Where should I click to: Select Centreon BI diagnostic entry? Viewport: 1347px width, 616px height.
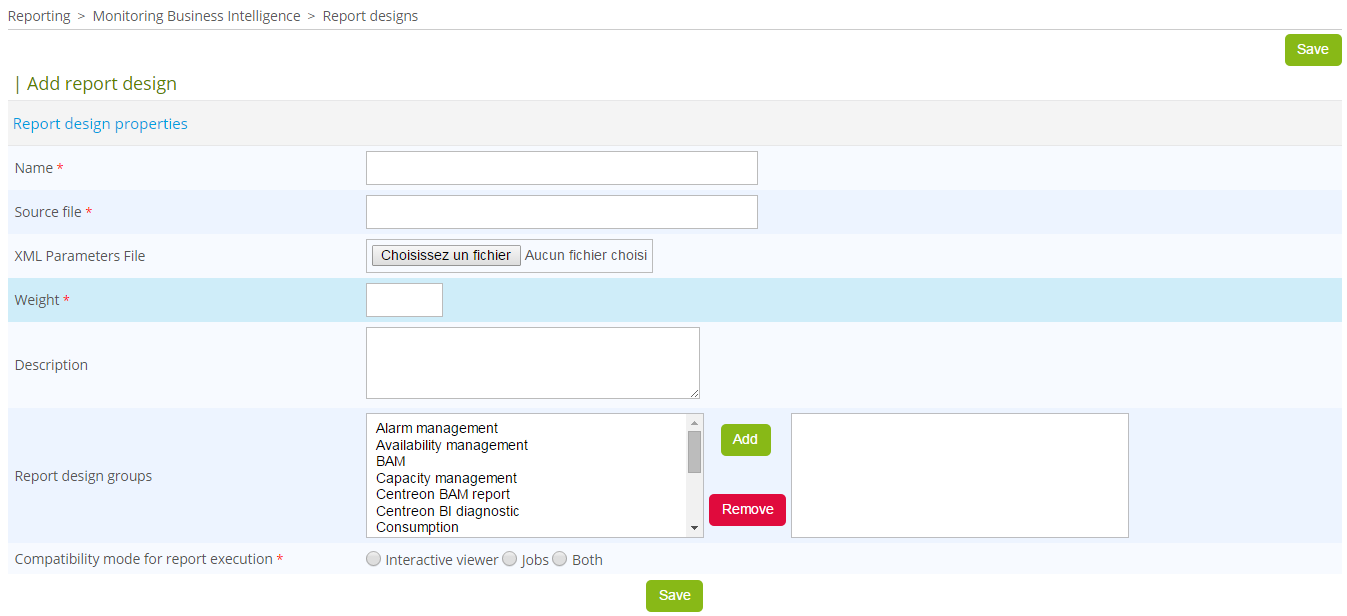tap(447, 511)
